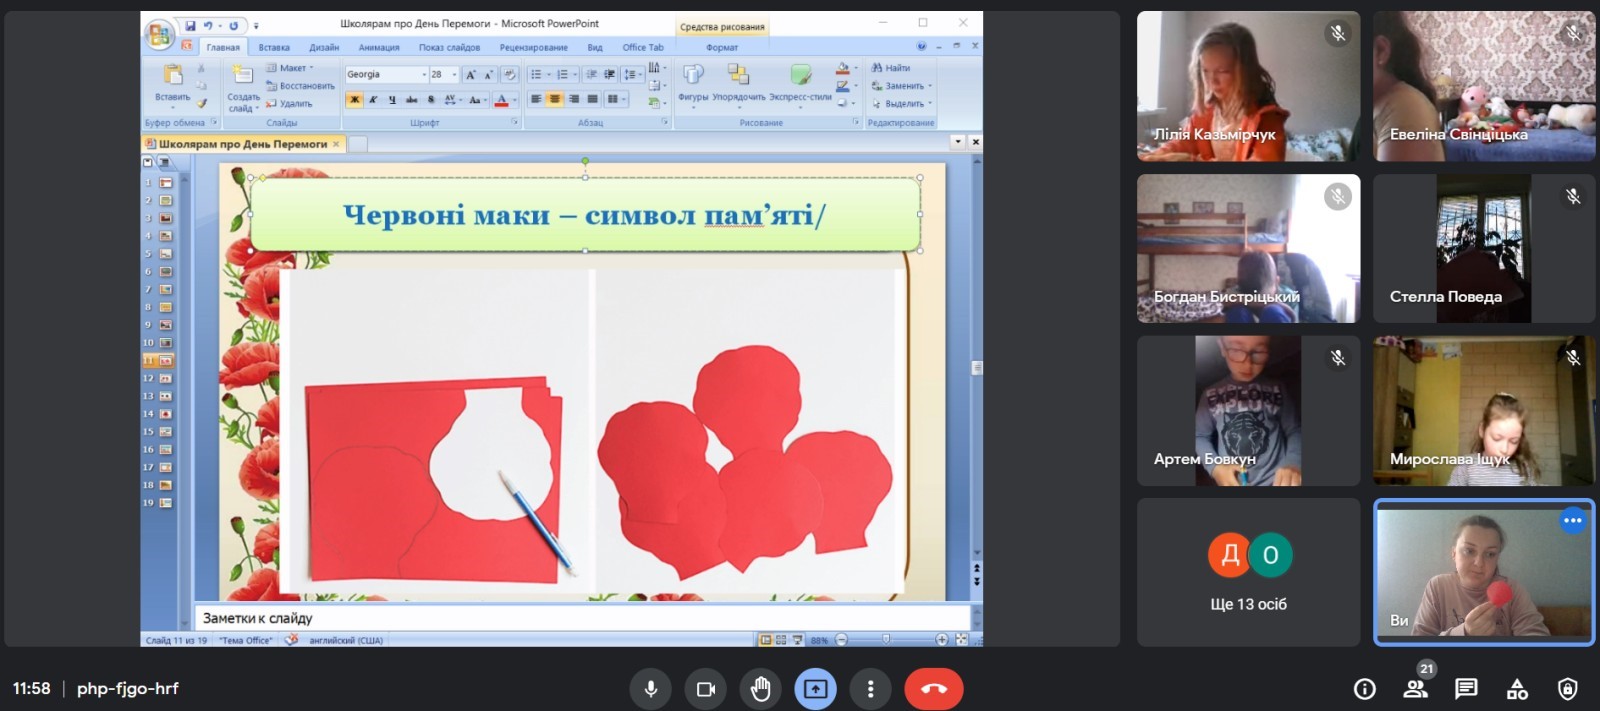Click the Найти button in the ribbon
The width and height of the screenshot is (1600, 711).
click(892, 68)
